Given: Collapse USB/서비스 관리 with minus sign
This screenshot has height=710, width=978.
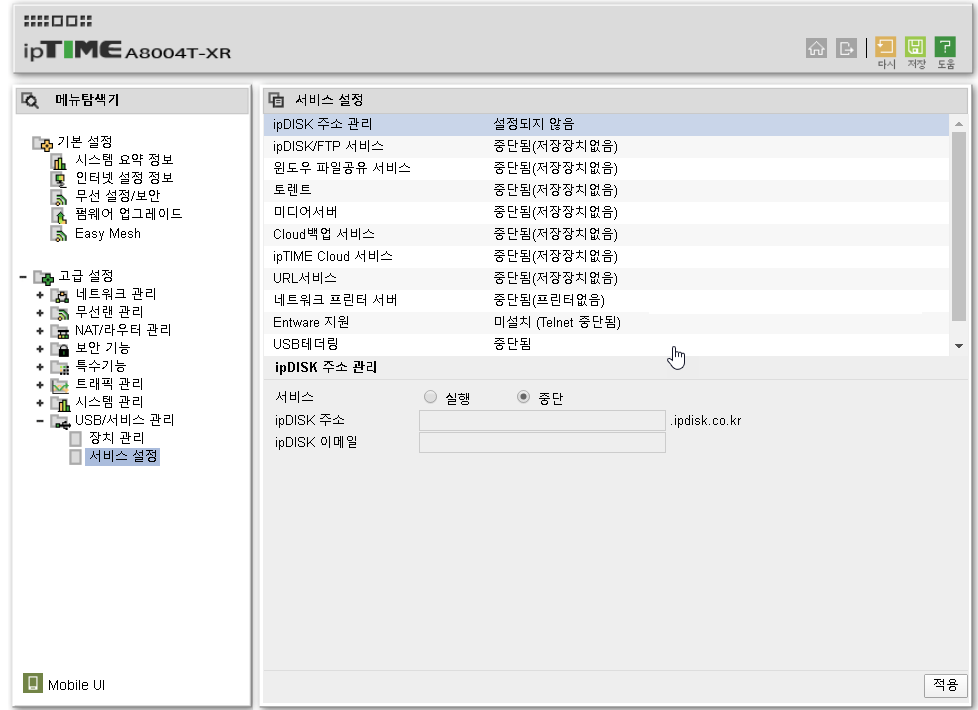Looking at the screenshot, I should [40, 421].
